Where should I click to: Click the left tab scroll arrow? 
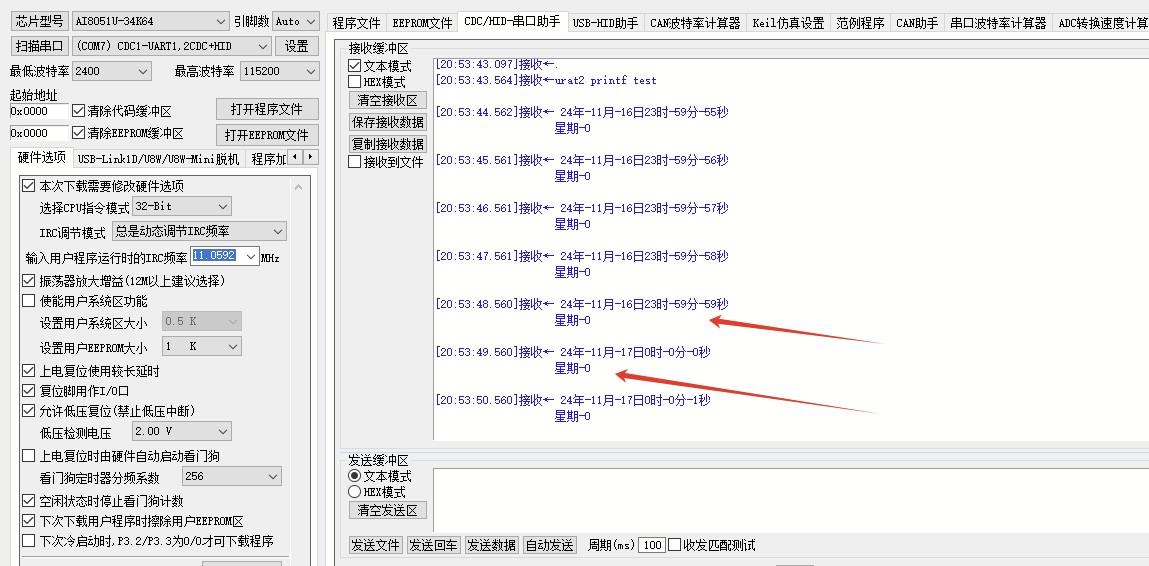click(x=295, y=157)
